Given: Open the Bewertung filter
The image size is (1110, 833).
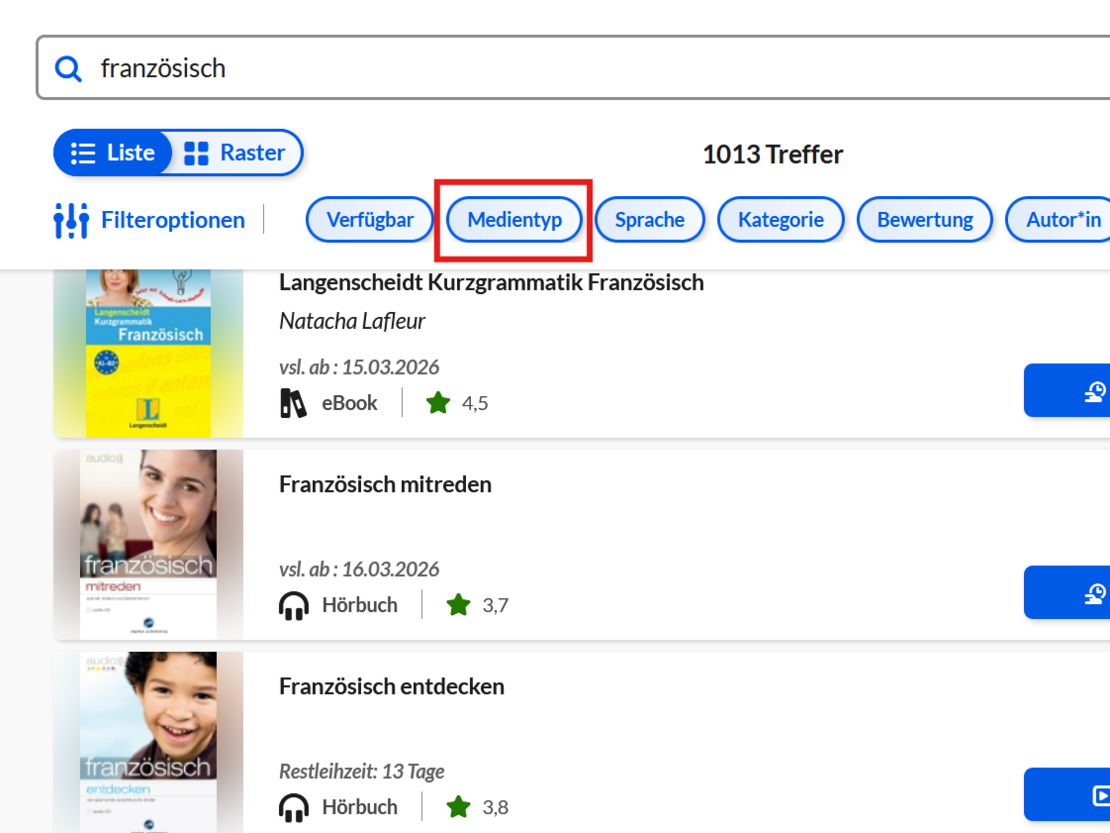Looking at the screenshot, I should click(925, 220).
